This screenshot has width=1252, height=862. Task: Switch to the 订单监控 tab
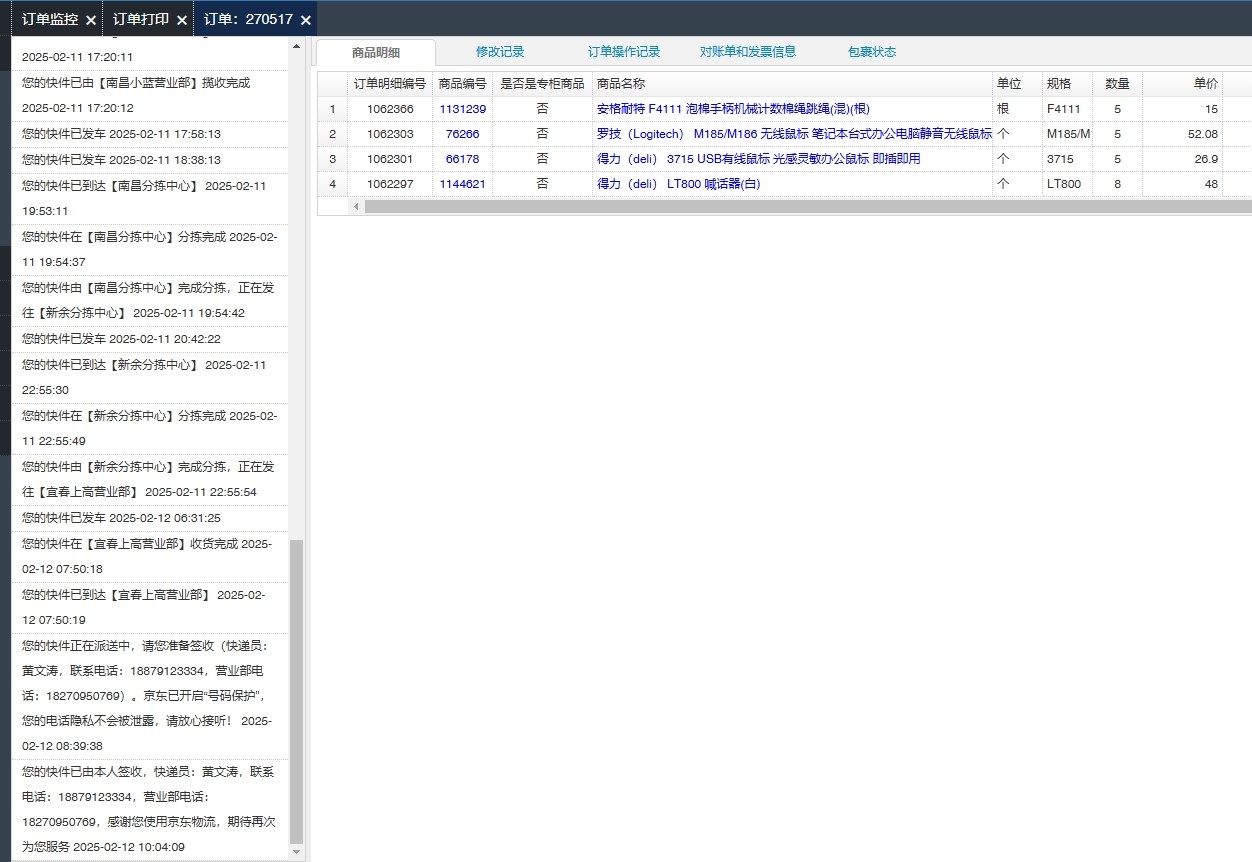point(50,19)
